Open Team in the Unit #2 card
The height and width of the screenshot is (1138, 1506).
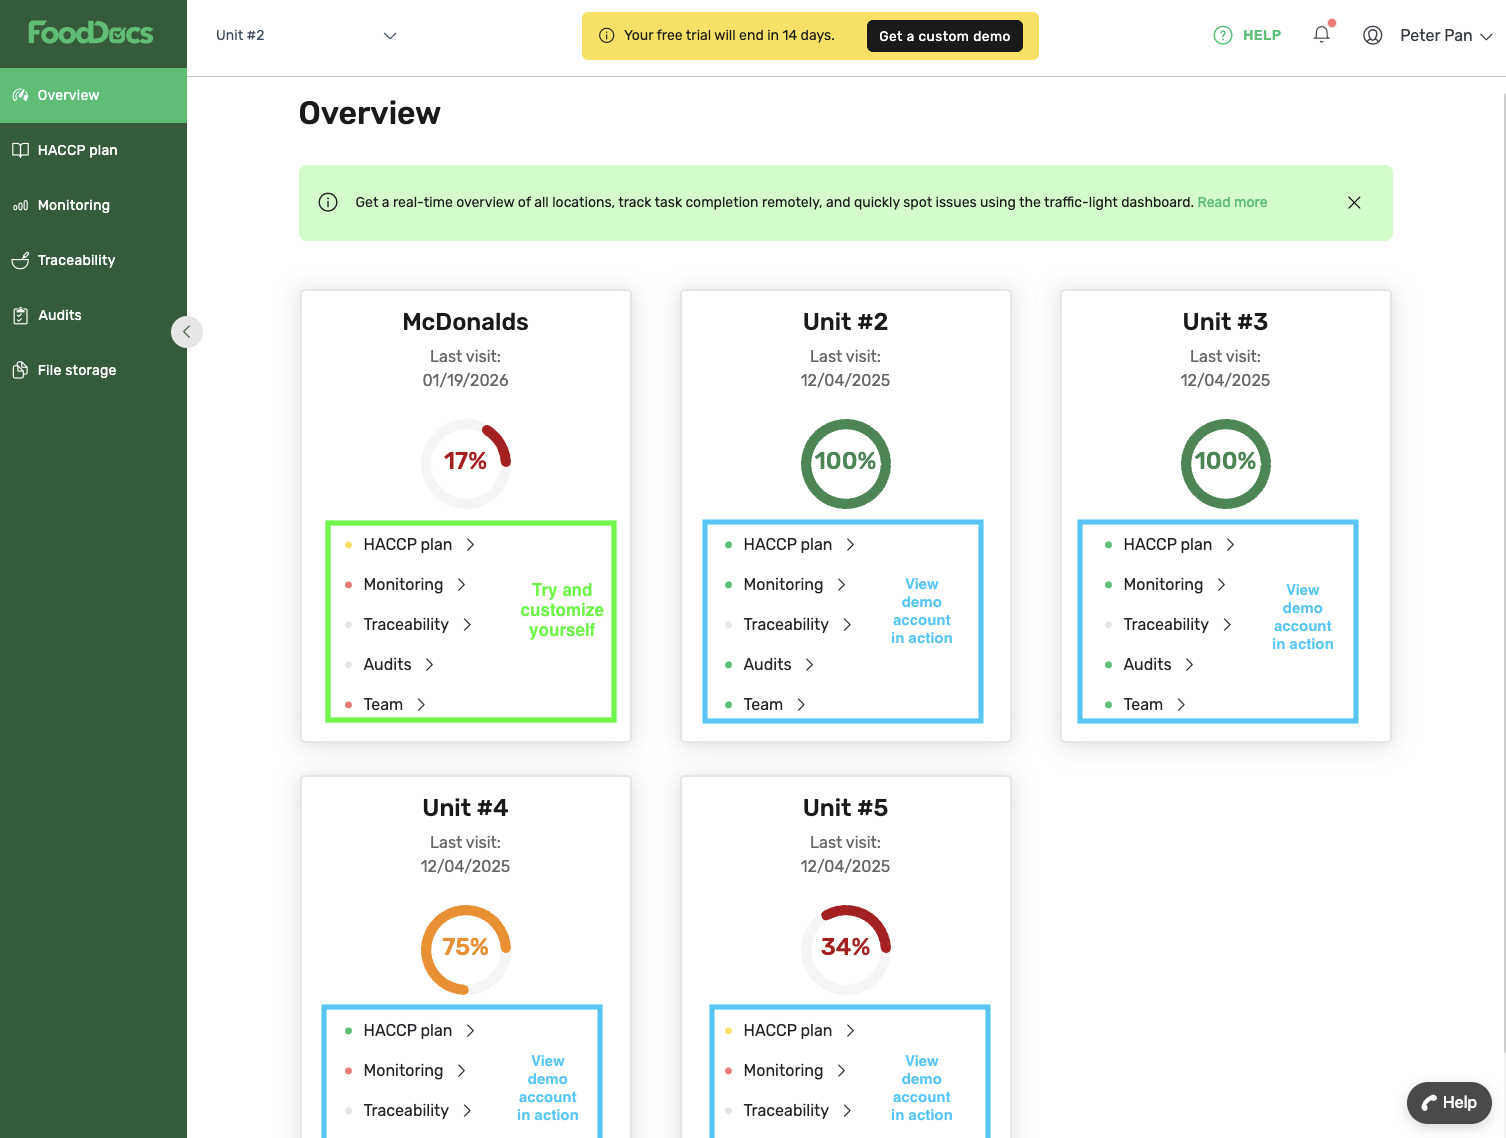tap(775, 704)
